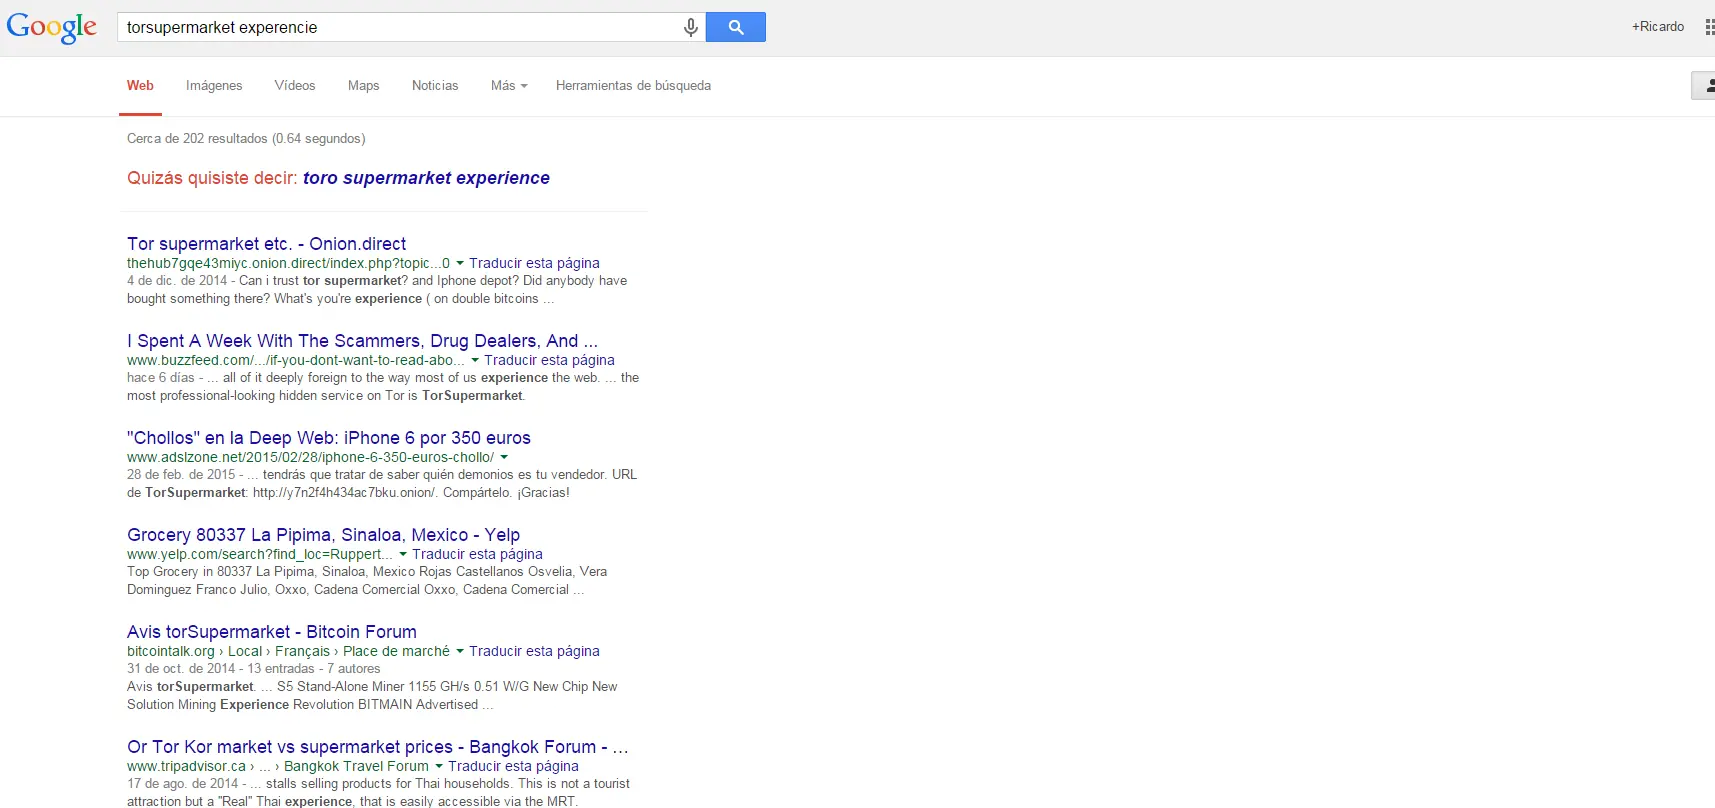Activate voice search microphone icon

(690, 27)
